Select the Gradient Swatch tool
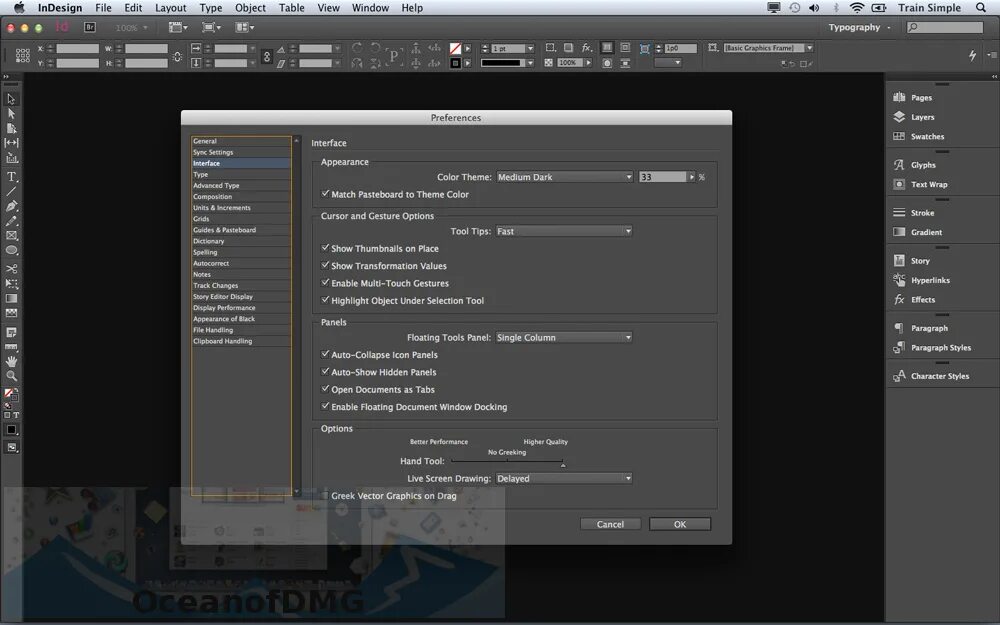 (x=11, y=298)
